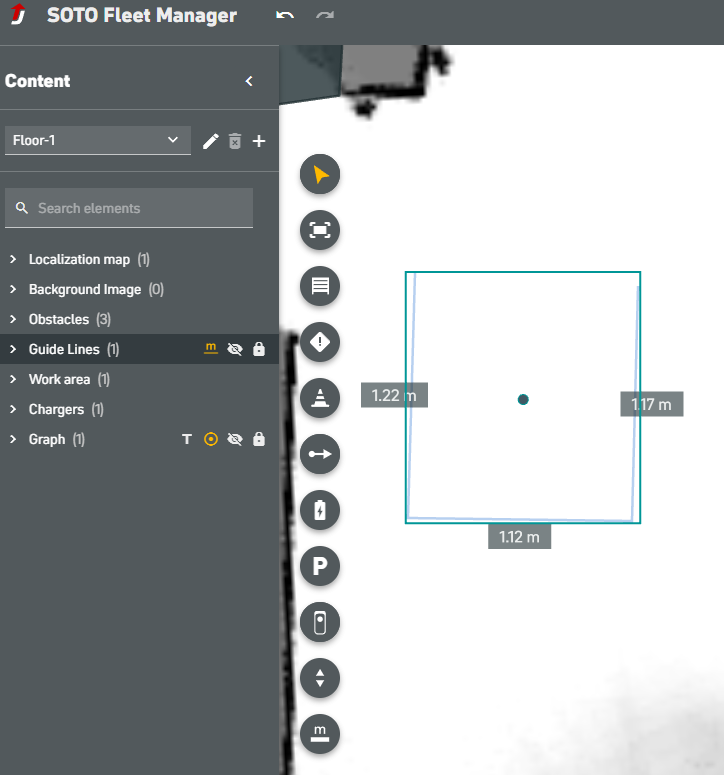Toggle text labels for Graph
The height and width of the screenshot is (775, 724).
pyautogui.click(x=187, y=439)
